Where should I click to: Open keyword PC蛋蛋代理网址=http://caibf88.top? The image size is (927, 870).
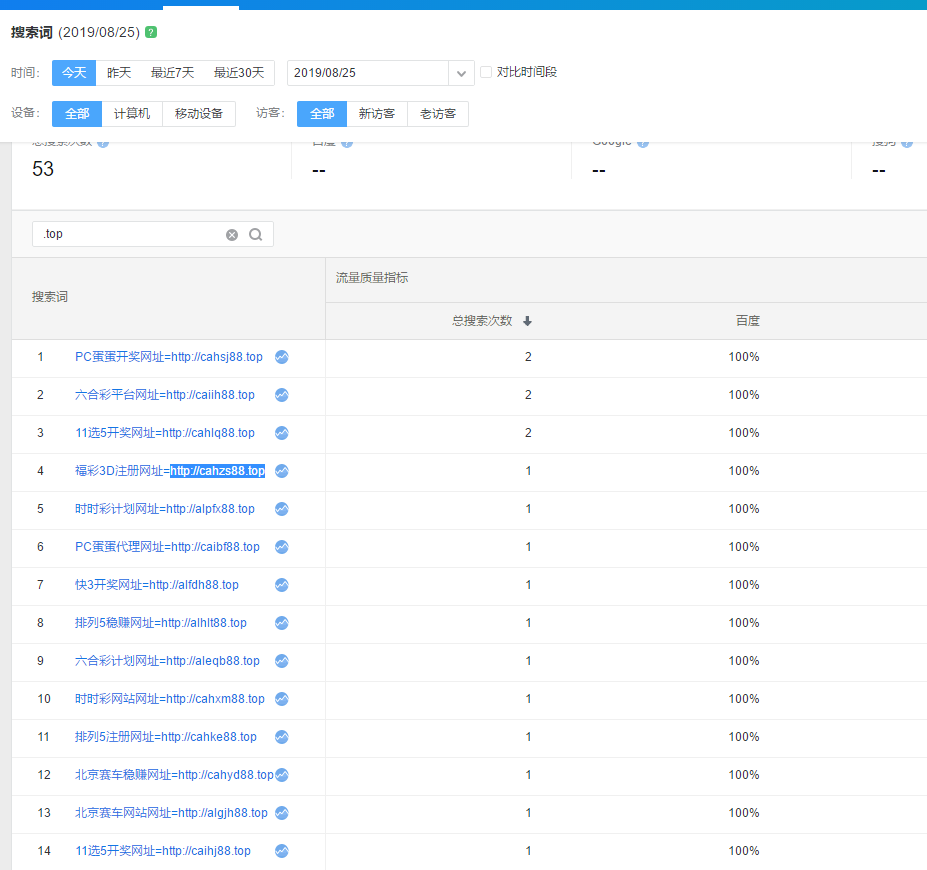pos(167,547)
